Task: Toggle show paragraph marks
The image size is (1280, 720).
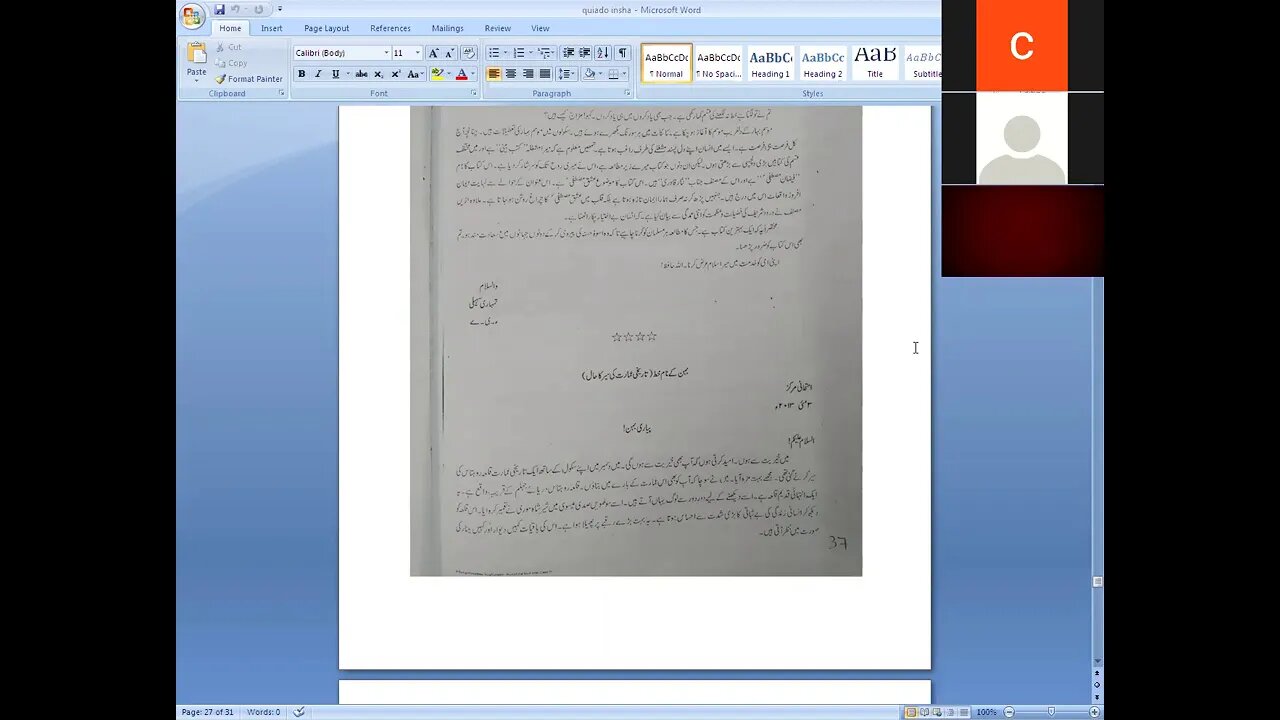Action: (622, 53)
